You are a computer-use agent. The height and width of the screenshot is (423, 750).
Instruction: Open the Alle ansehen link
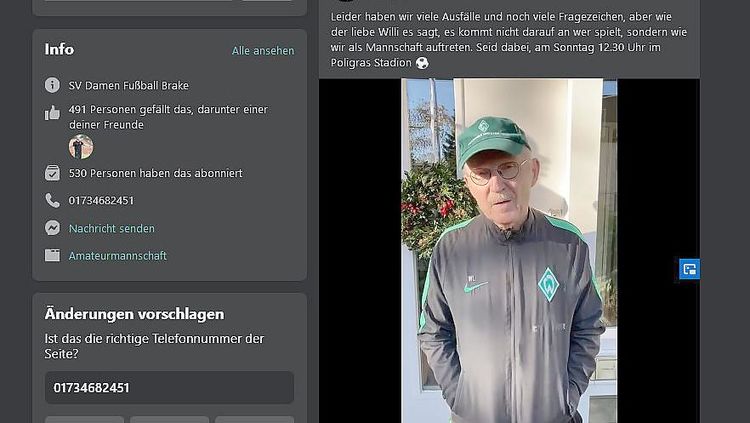pos(263,51)
